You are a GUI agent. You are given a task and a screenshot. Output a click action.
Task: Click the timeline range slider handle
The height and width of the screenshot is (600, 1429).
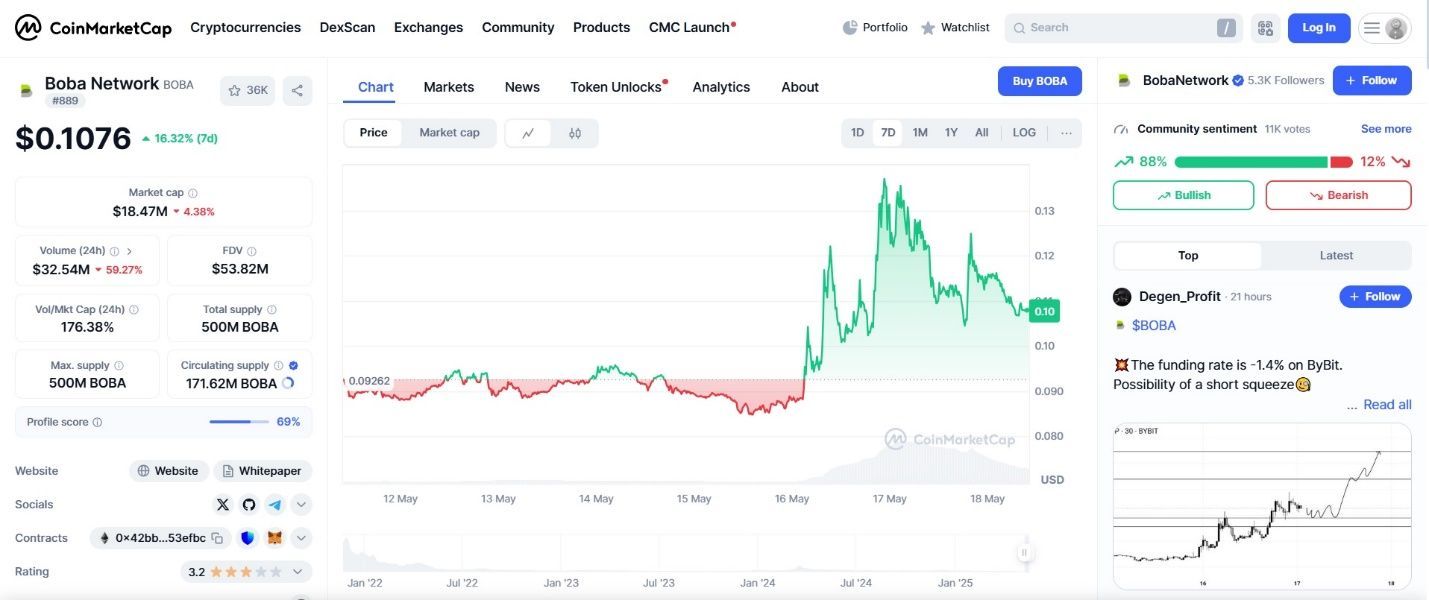coord(1024,553)
